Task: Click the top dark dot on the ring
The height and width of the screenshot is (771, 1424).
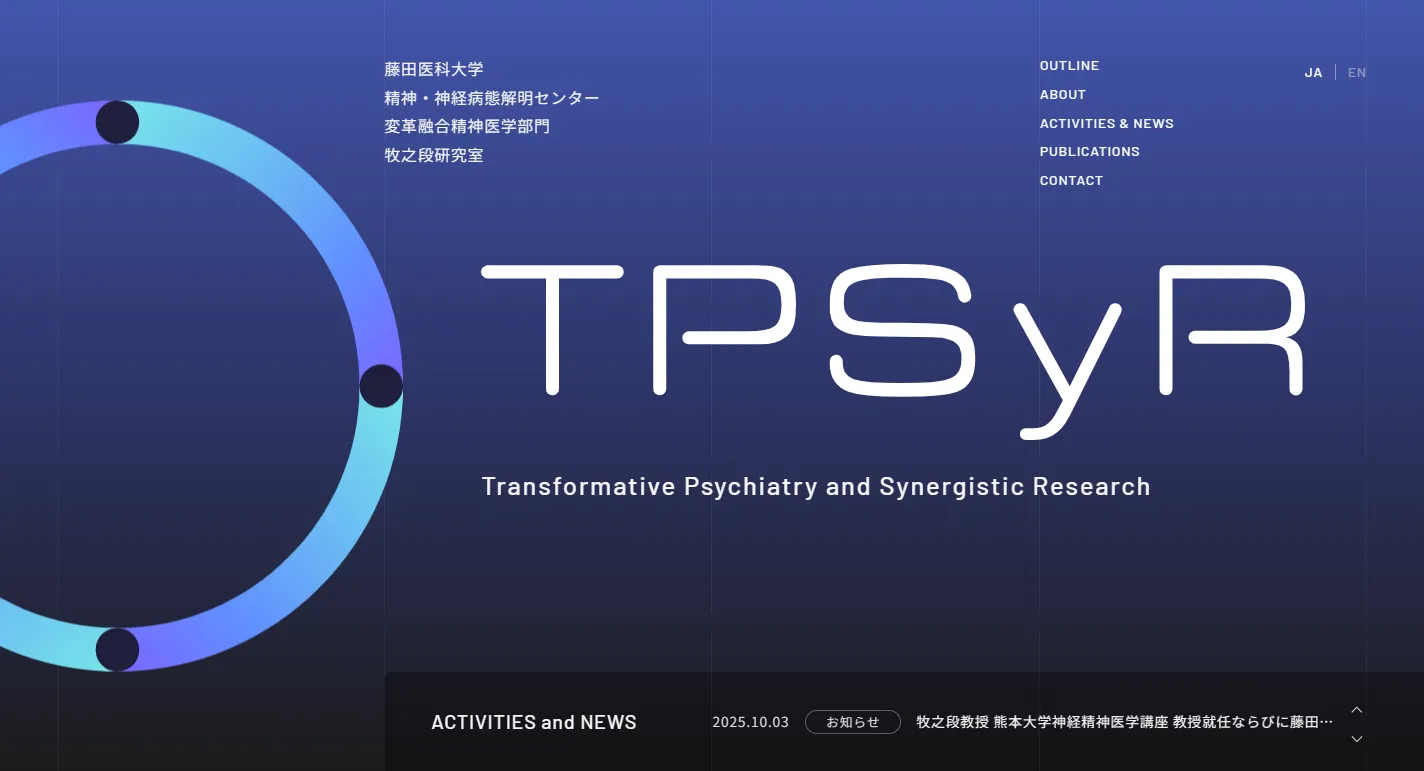Action: click(x=117, y=122)
